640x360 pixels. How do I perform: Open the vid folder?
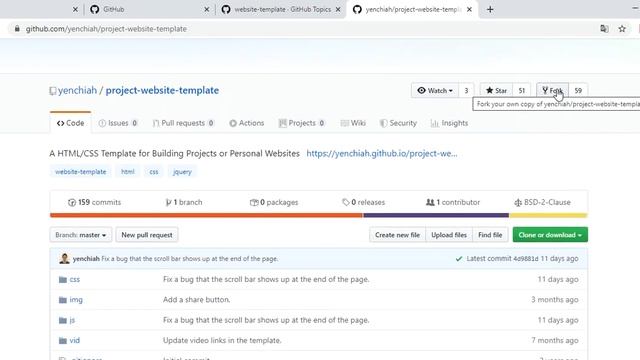pos(75,340)
